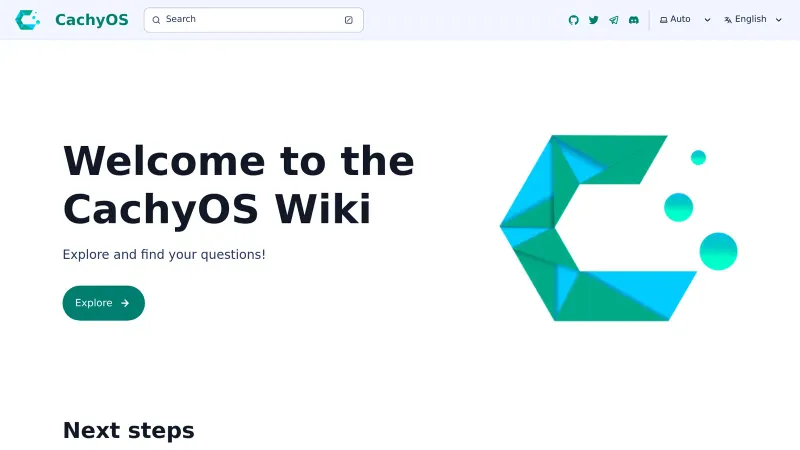This screenshot has width=800, height=450.
Task: Click the arrow inside Explore button
Action: click(x=125, y=303)
